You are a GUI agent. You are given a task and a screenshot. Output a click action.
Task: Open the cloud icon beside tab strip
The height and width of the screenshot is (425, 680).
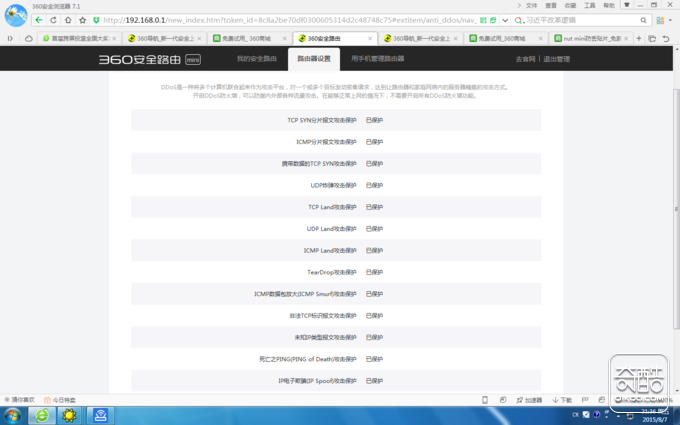tap(29, 39)
